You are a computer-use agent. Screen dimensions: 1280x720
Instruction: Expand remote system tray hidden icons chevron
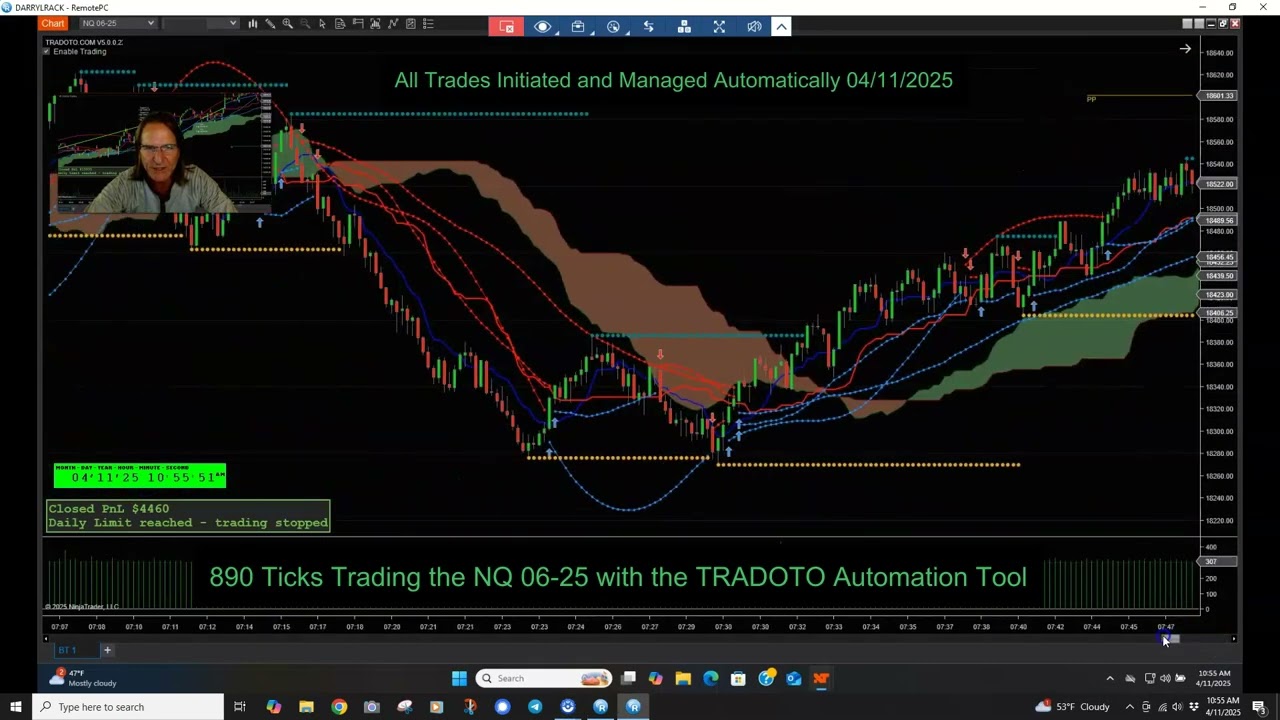click(x=1110, y=678)
